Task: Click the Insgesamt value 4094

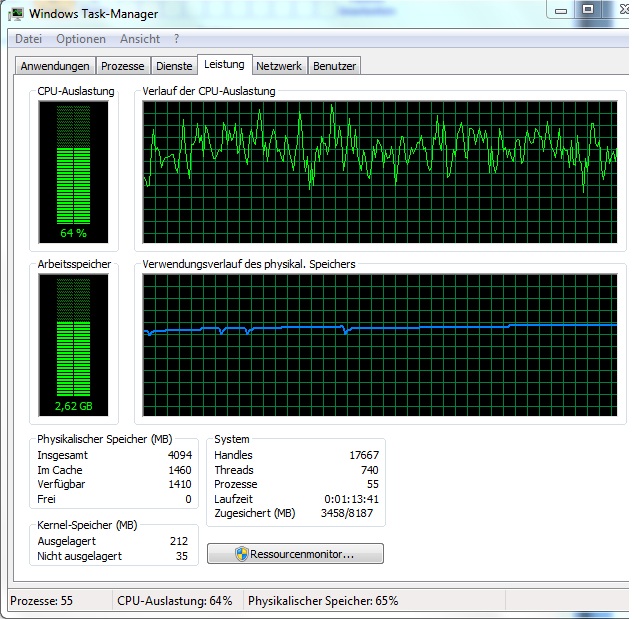Action: tap(180, 455)
